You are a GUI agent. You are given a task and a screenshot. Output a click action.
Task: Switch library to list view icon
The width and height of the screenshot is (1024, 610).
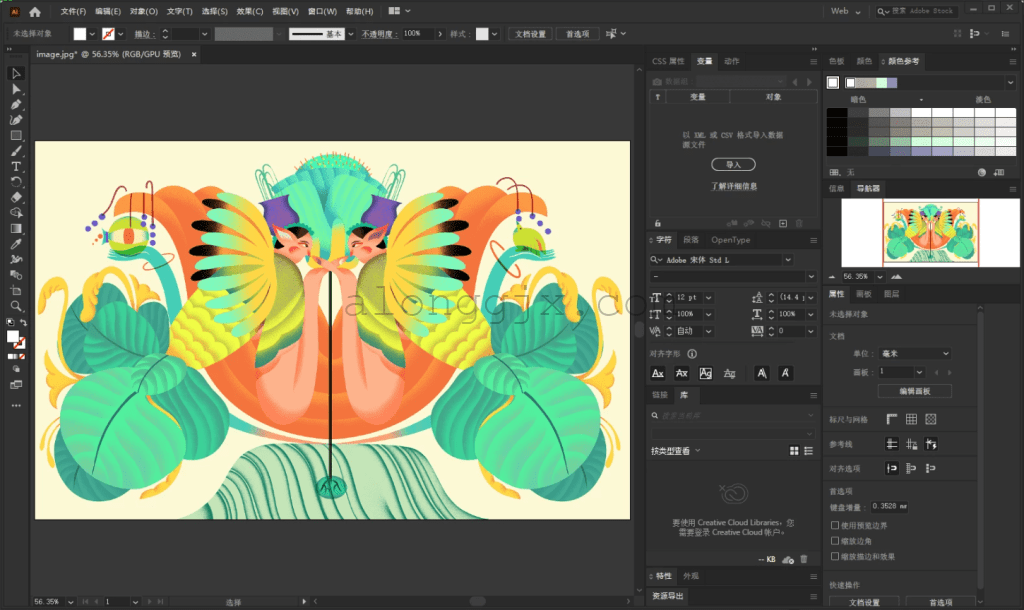coord(808,451)
